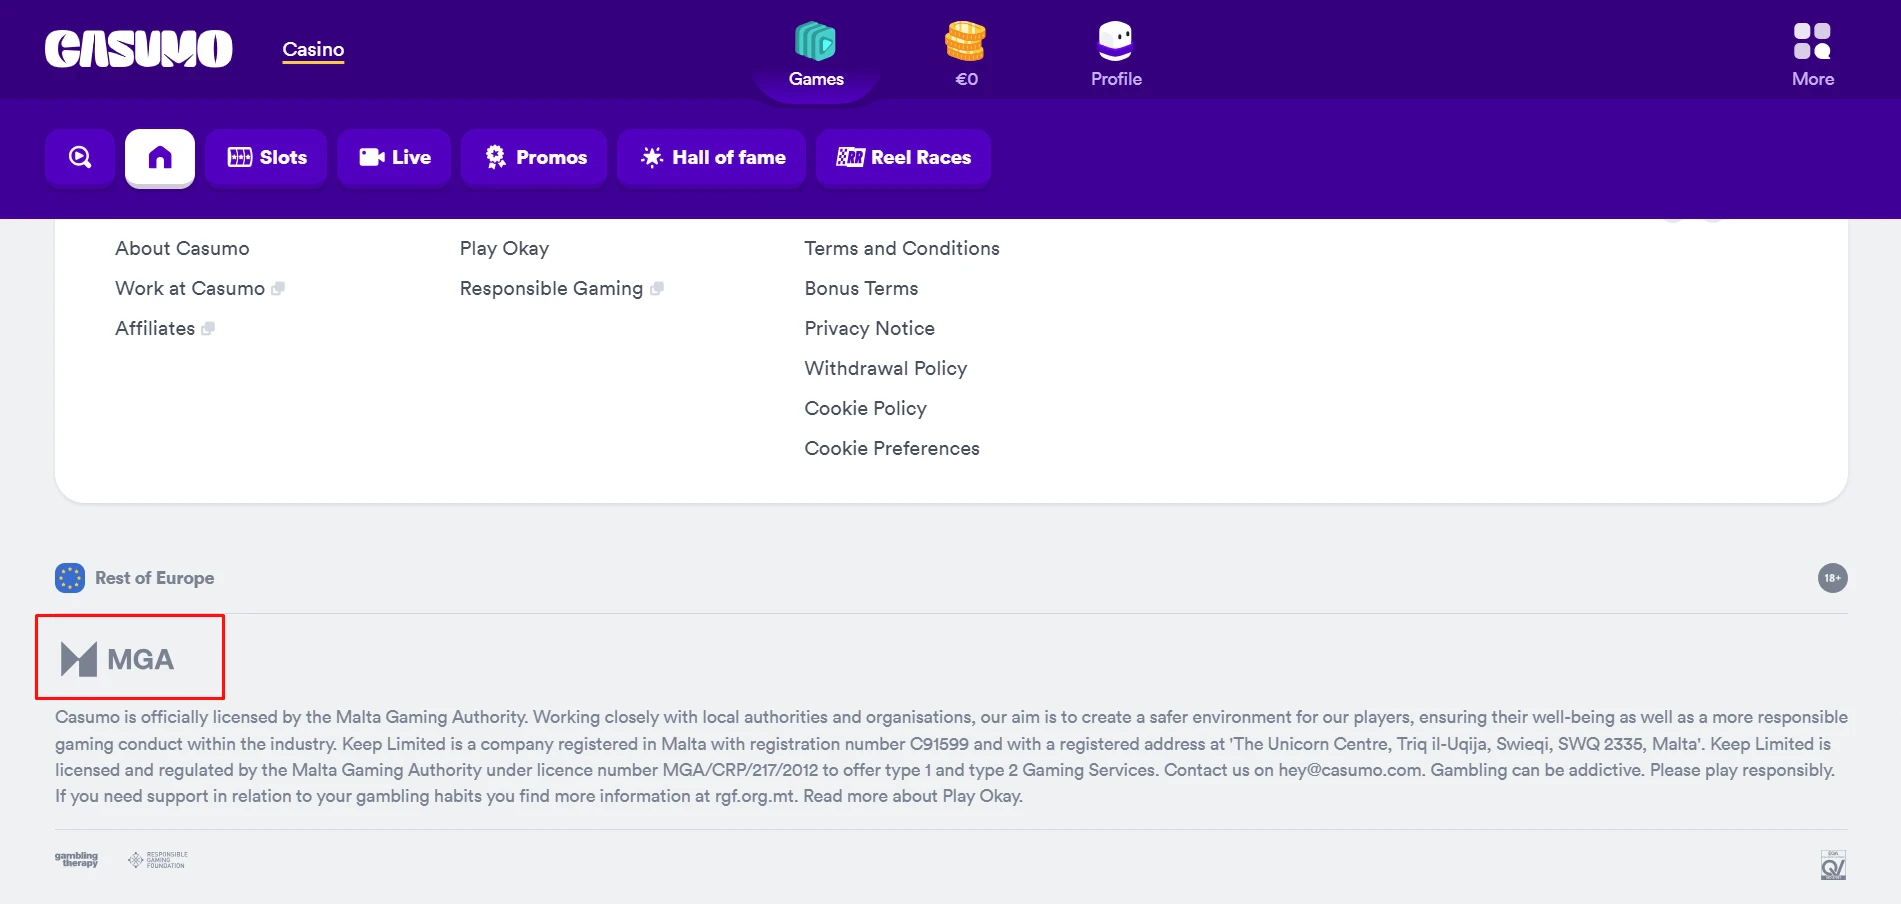Image resolution: width=1901 pixels, height=904 pixels.
Task: Open the €0 coins balance
Action: (x=966, y=55)
